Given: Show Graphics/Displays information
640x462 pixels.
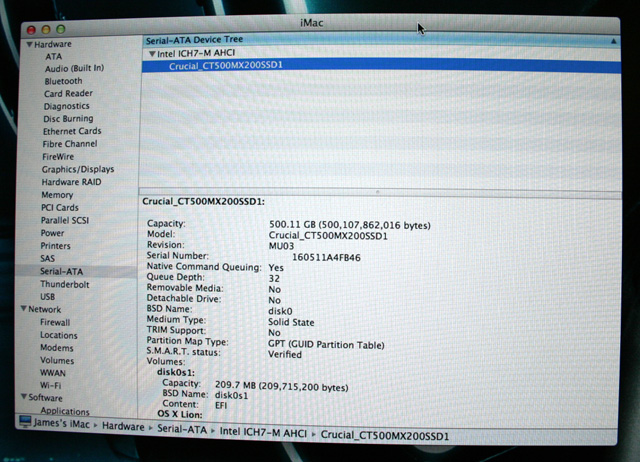Looking at the screenshot, I should (x=78, y=169).
